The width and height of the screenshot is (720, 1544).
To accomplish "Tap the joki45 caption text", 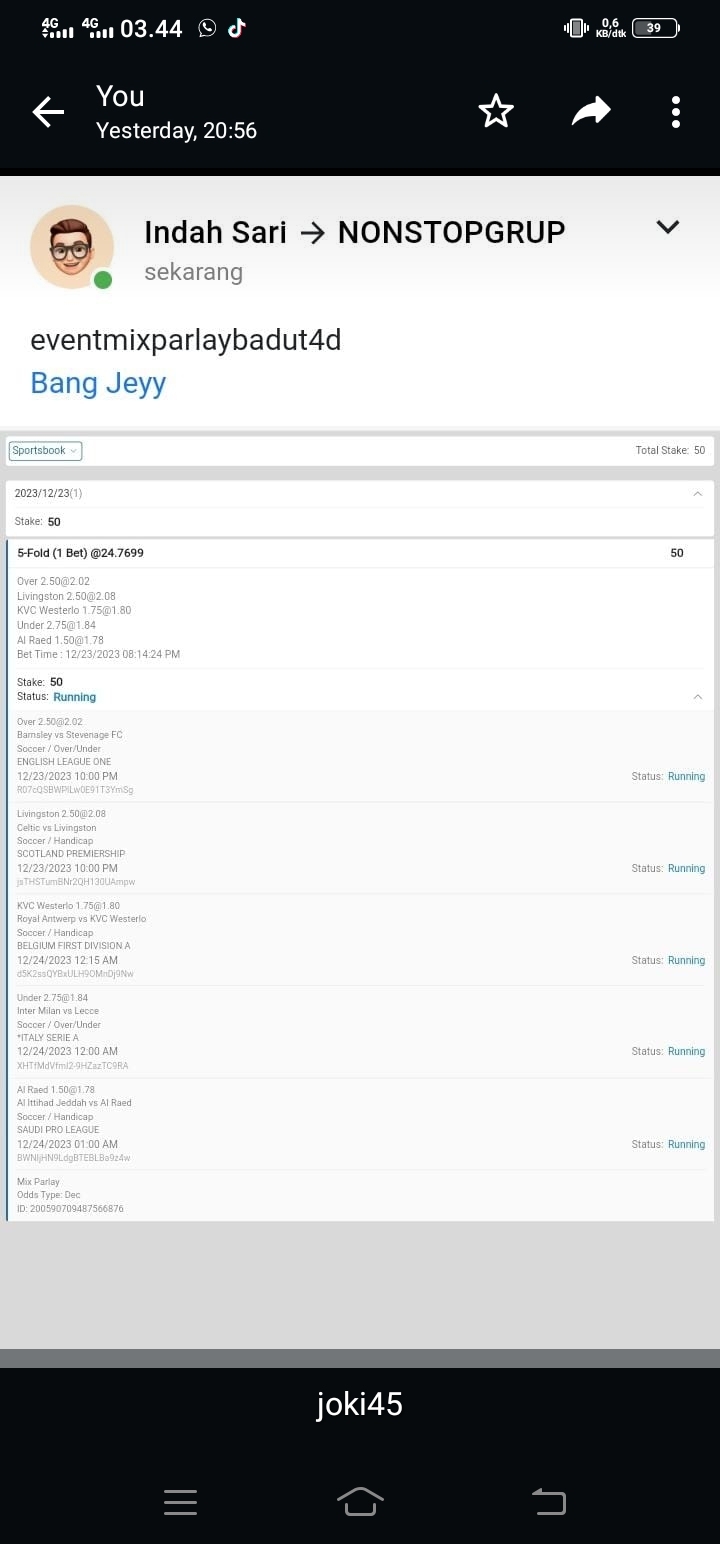I will pyautogui.click(x=359, y=1405).
